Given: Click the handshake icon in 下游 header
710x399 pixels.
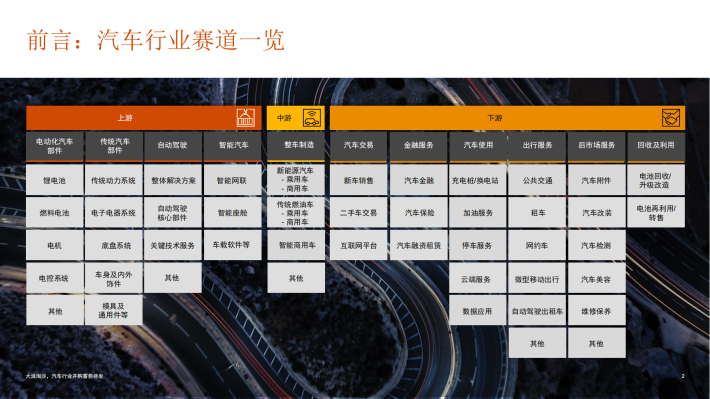Looking at the screenshot, I should click(671, 118).
